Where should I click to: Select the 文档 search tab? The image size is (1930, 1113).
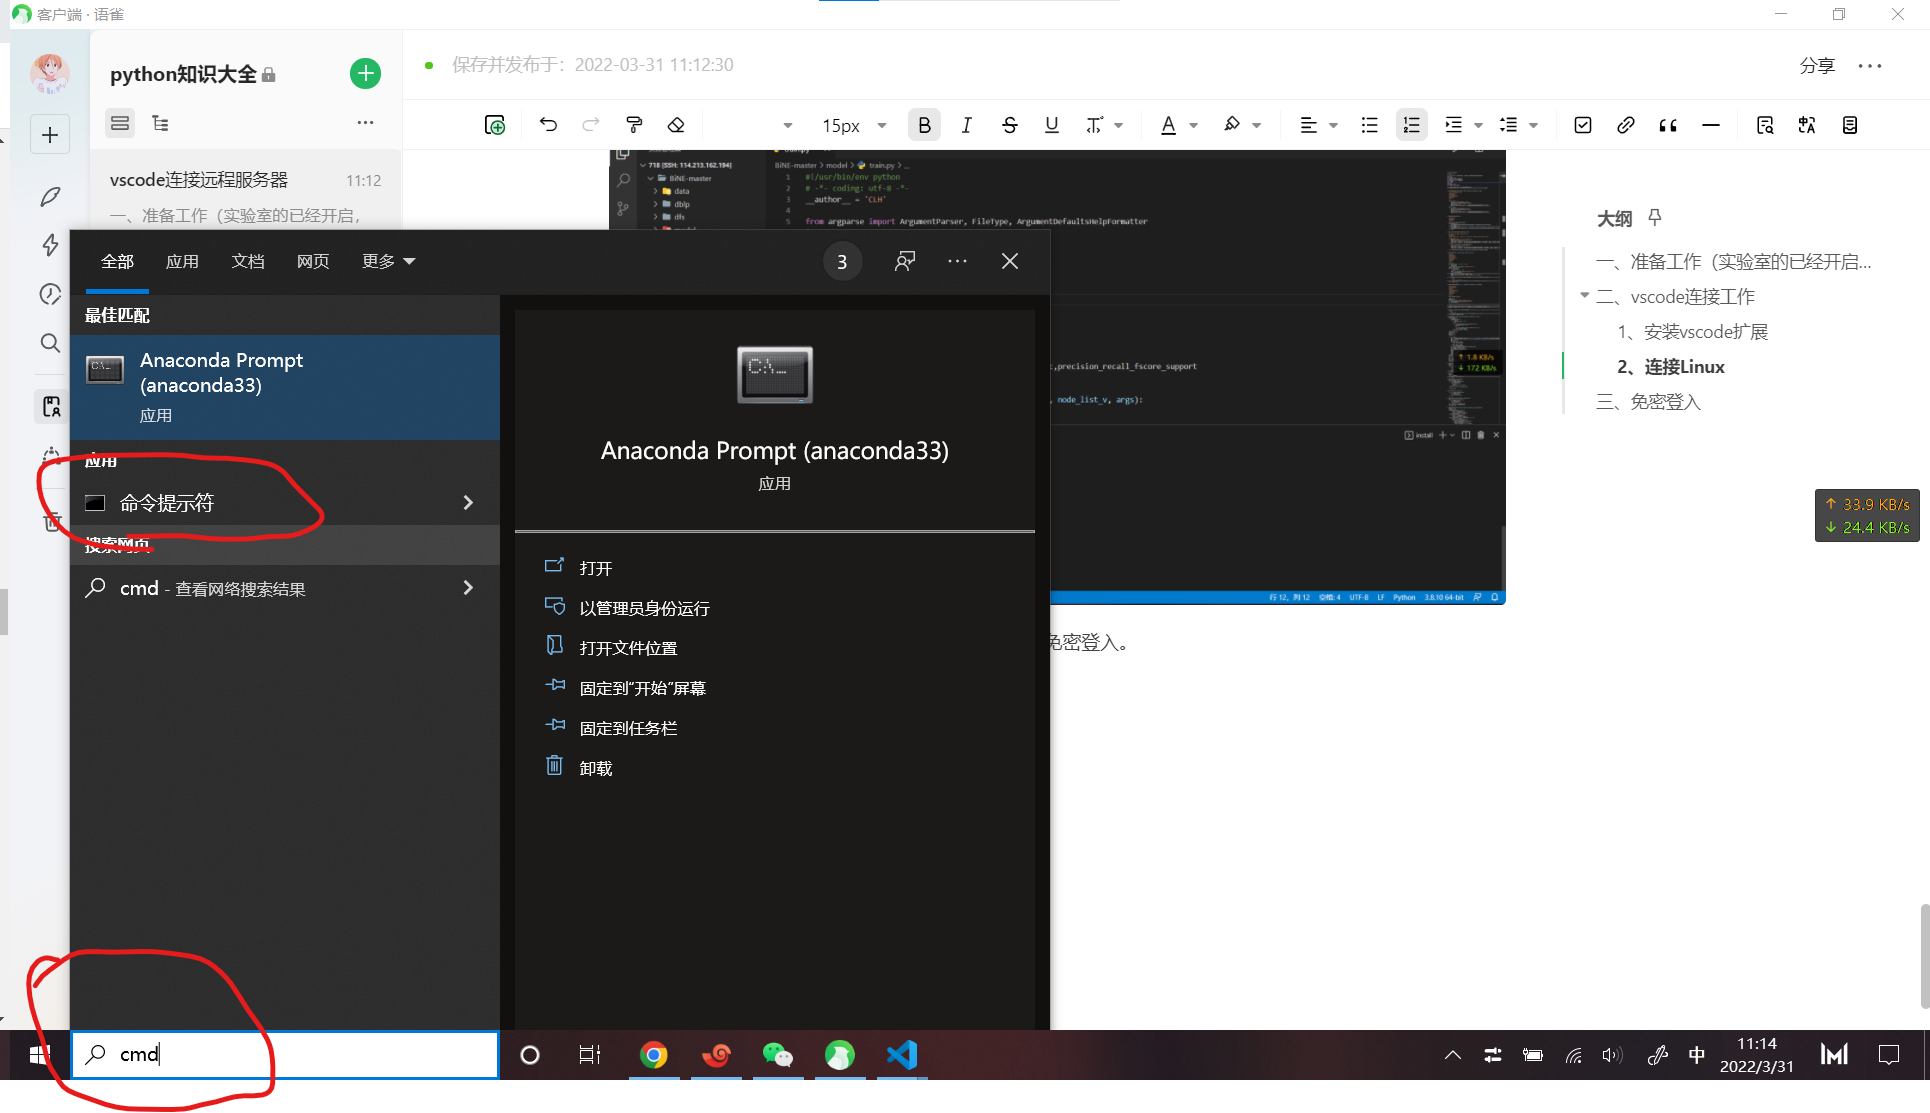point(248,262)
